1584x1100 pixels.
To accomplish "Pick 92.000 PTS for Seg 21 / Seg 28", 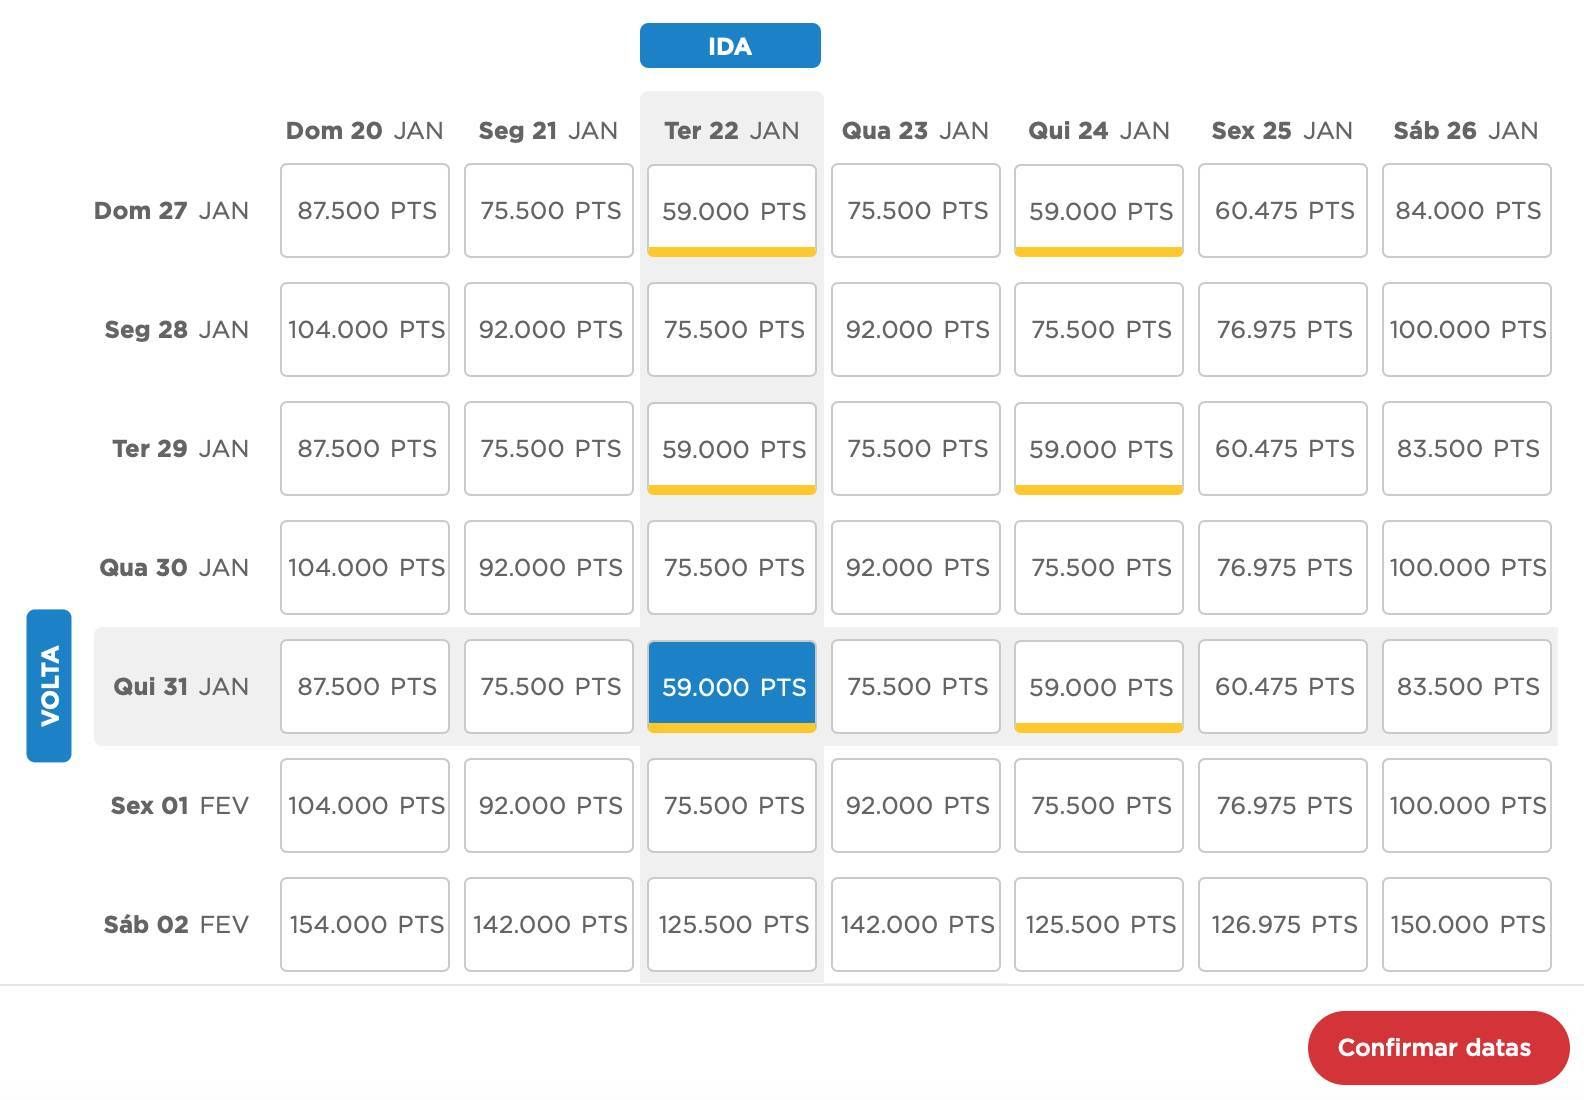I will coord(549,330).
